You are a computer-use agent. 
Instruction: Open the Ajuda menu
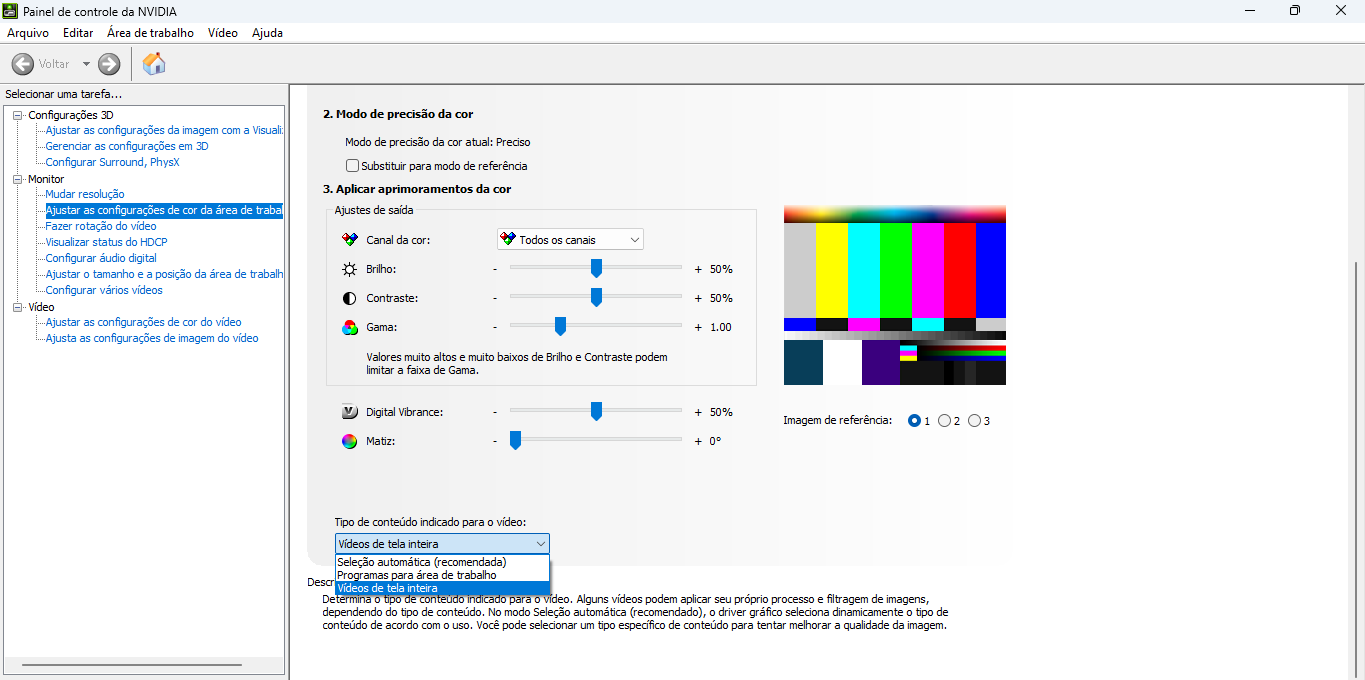[x=267, y=33]
